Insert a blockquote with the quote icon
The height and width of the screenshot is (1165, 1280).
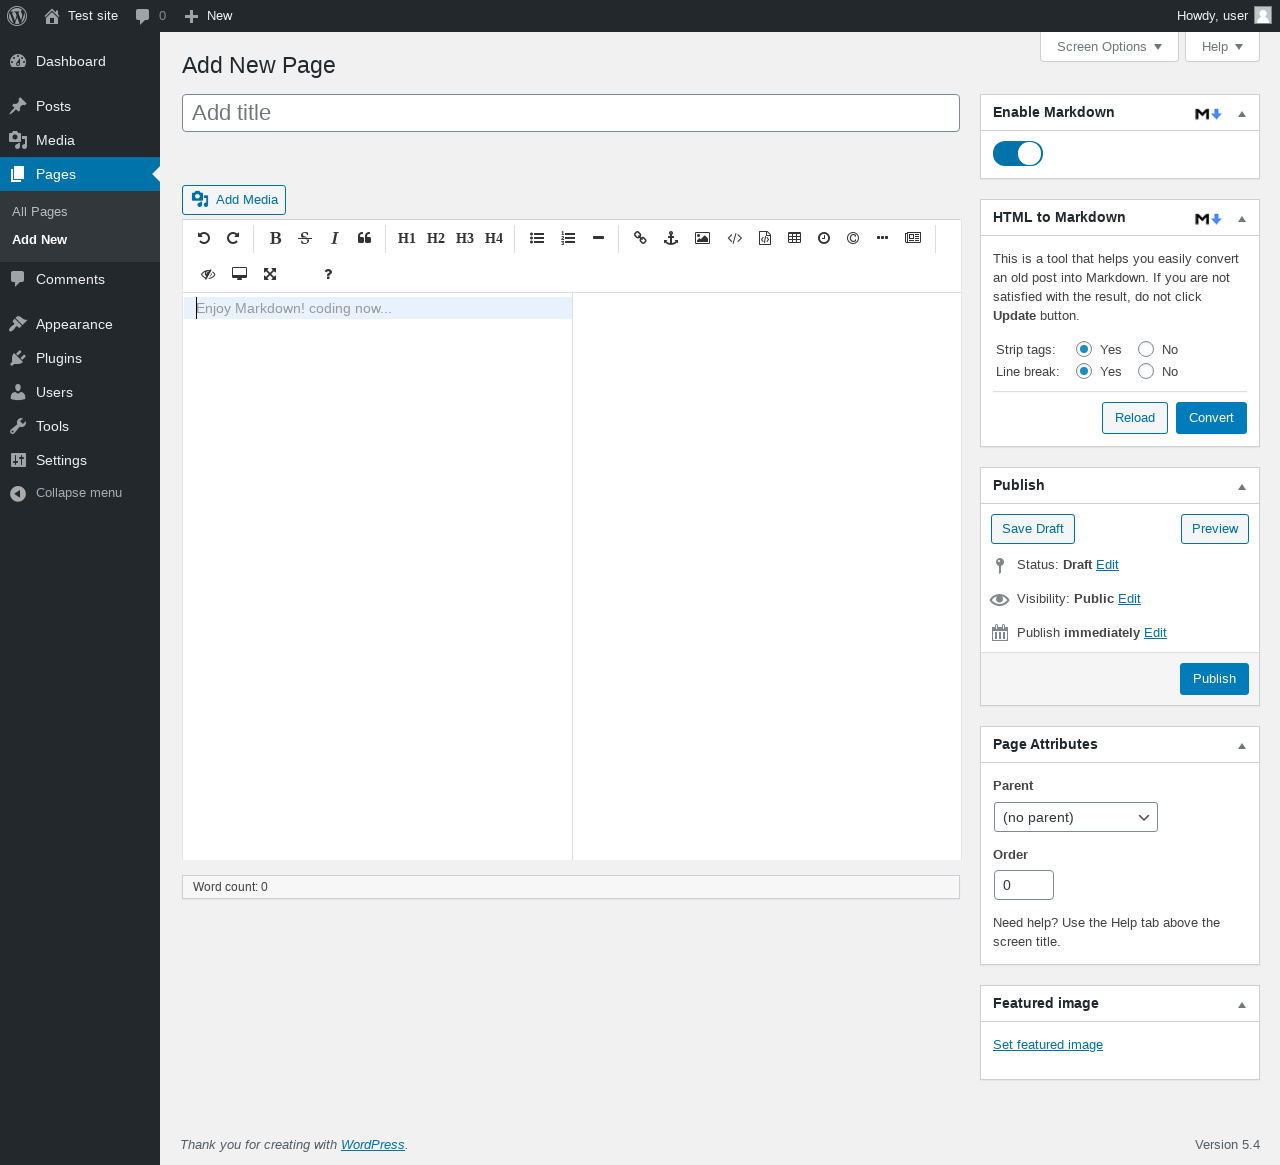[x=364, y=238]
